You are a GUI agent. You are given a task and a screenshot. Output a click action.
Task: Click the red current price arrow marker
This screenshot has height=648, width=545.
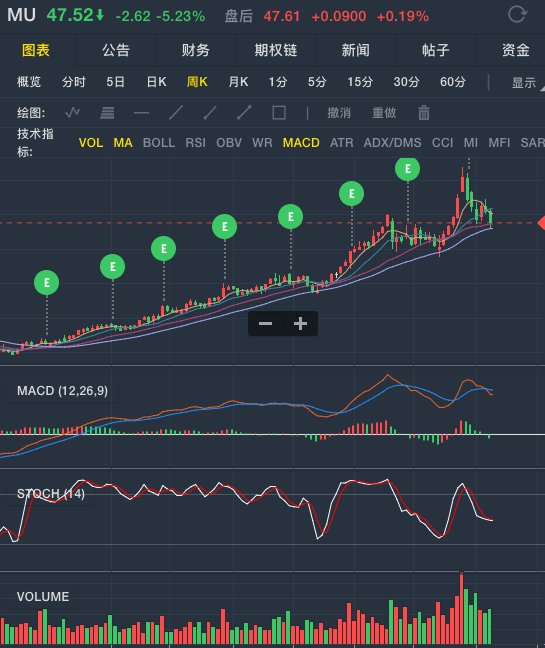[541, 223]
